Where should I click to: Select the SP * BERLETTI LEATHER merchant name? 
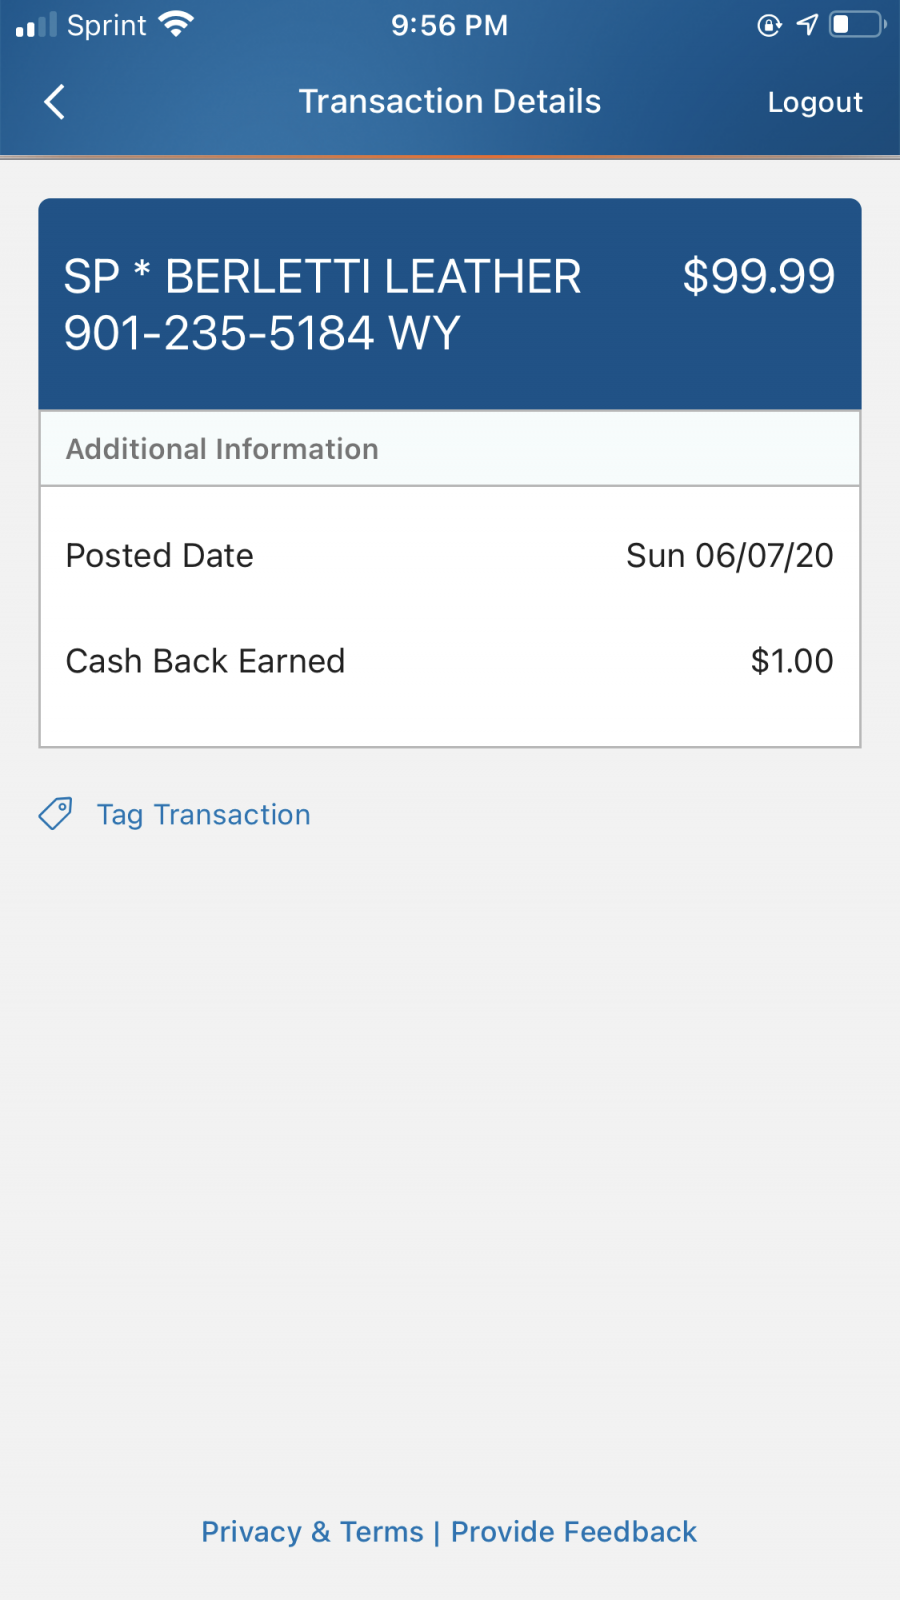pyautogui.click(x=322, y=278)
